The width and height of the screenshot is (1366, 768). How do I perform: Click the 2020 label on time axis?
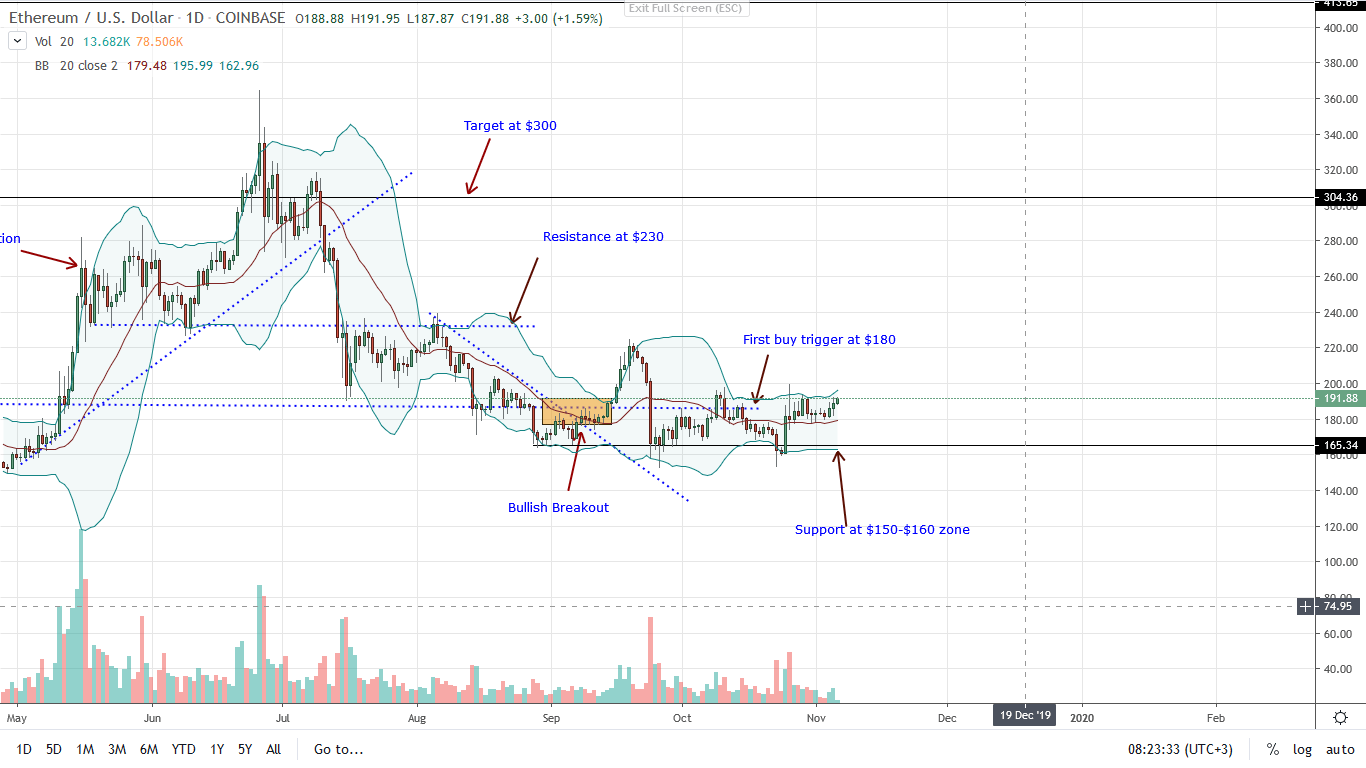point(1081,718)
